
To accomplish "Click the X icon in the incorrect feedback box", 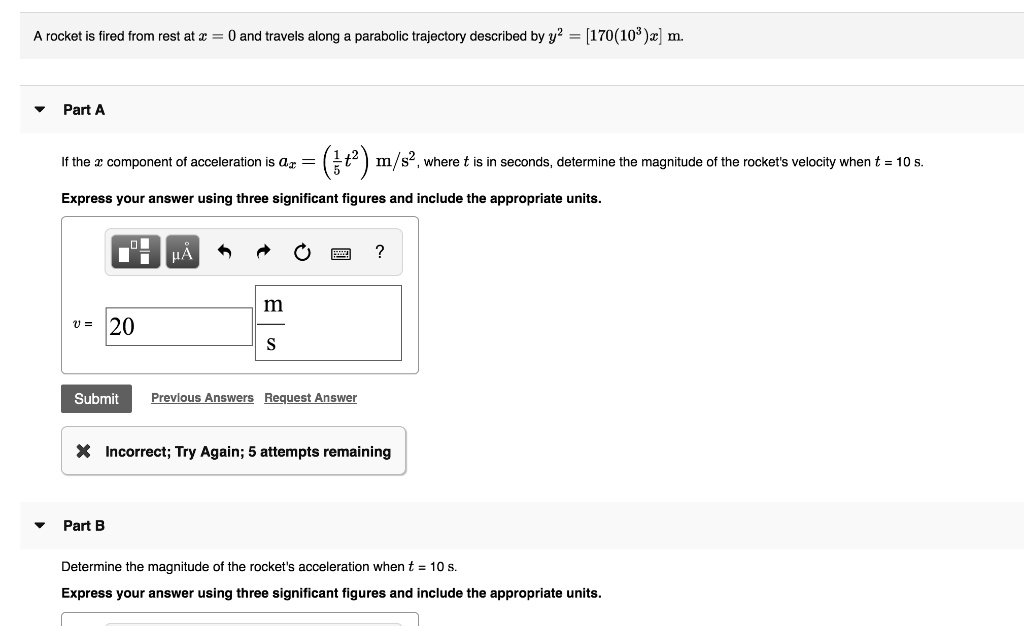I will point(83,451).
